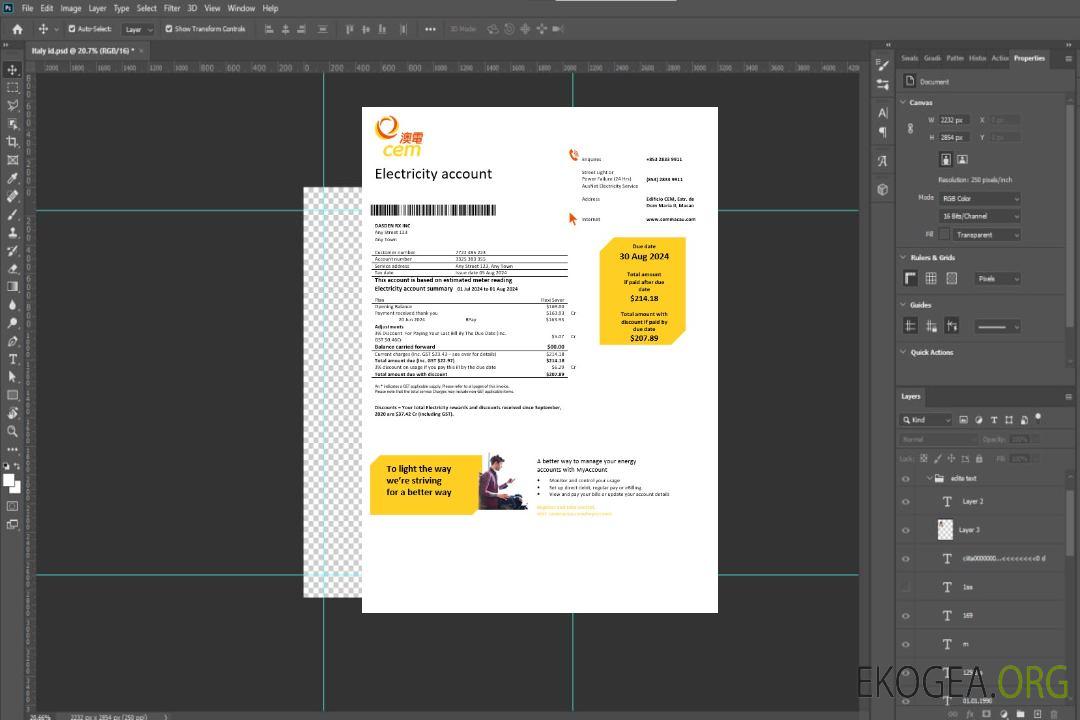Select the Pen tool

12,341
